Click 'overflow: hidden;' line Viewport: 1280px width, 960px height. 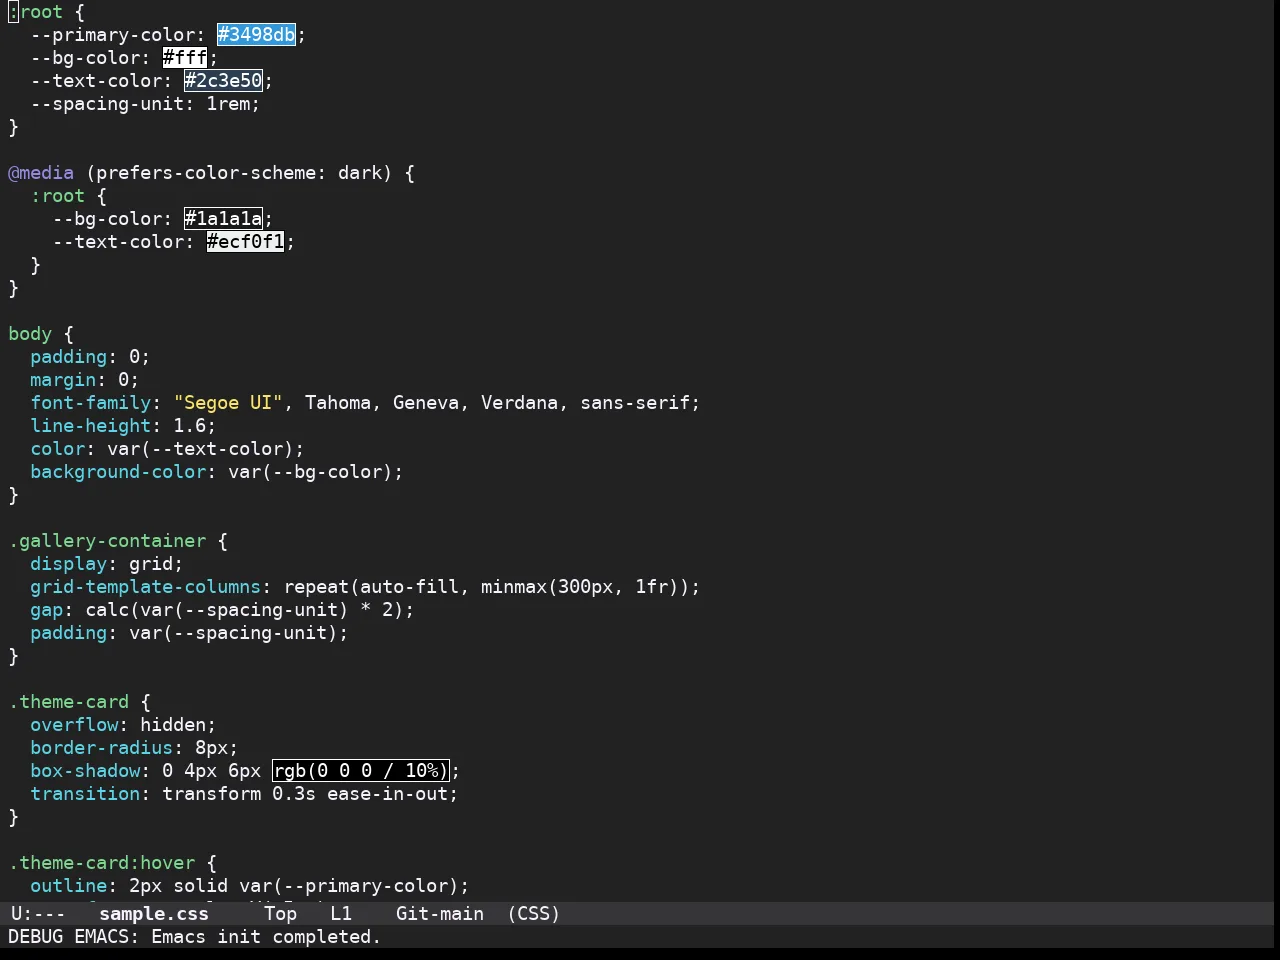[123, 725]
